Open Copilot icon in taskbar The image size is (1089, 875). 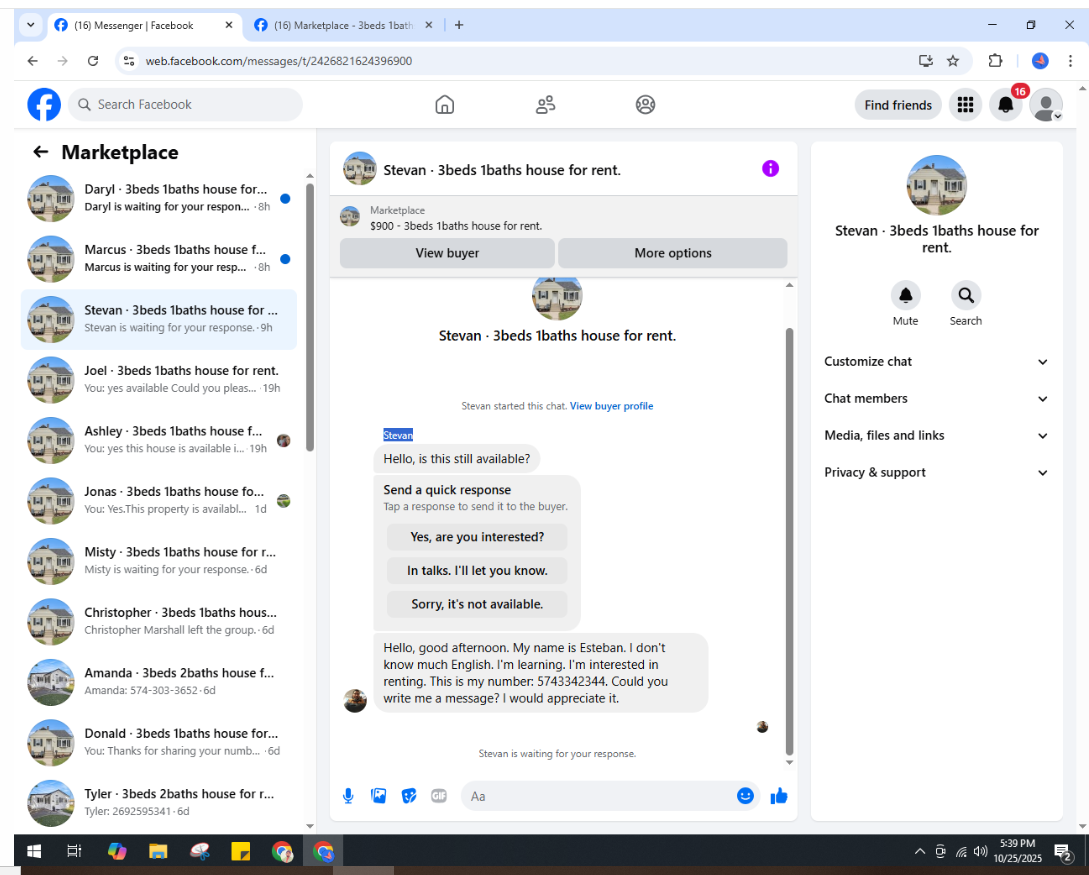click(x=117, y=851)
